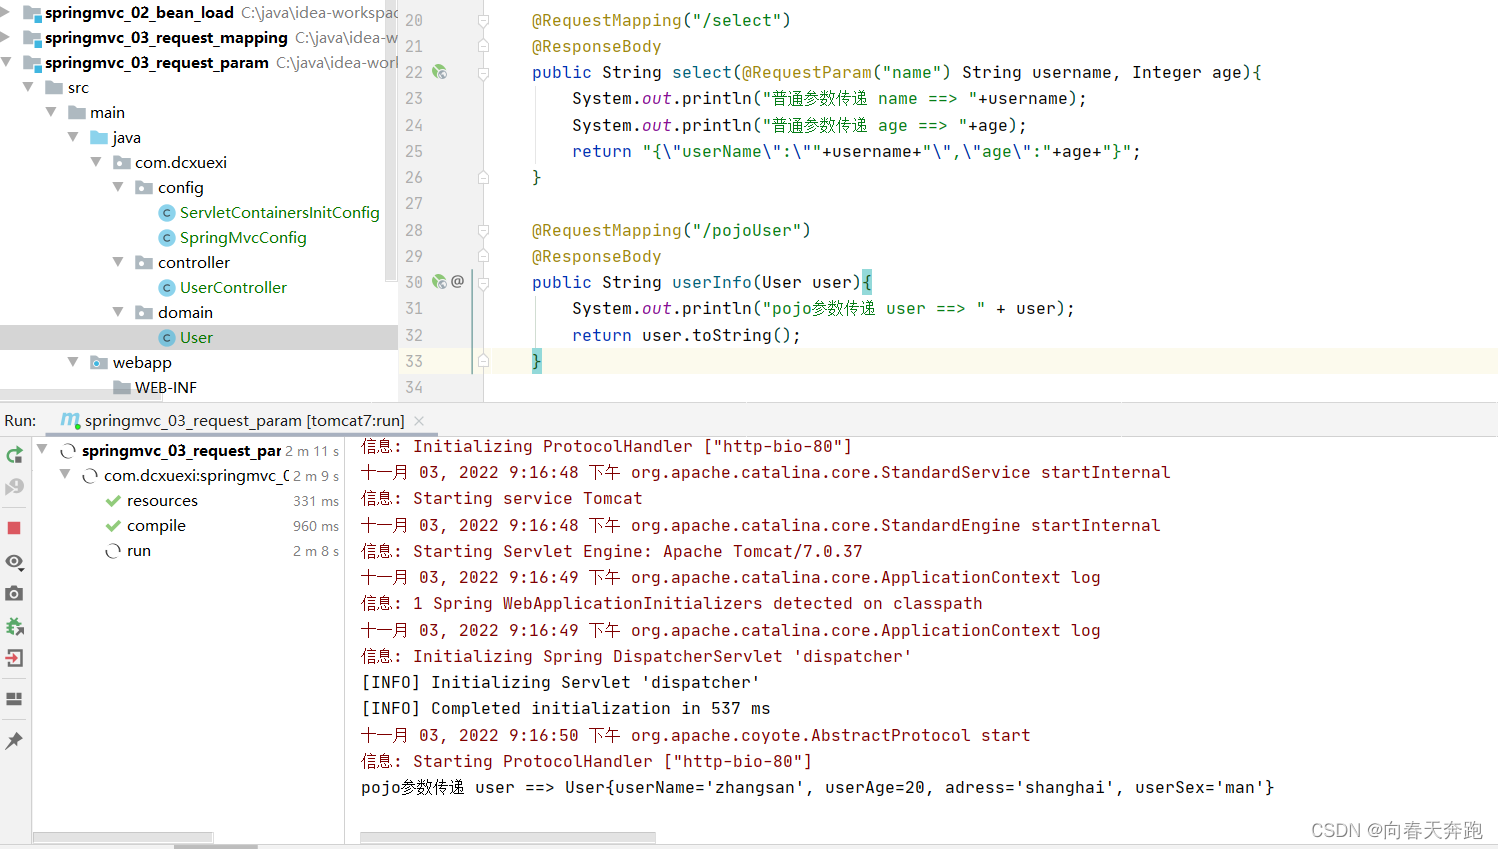Click the greyed rerun failed tests icon

[x=14, y=487]
